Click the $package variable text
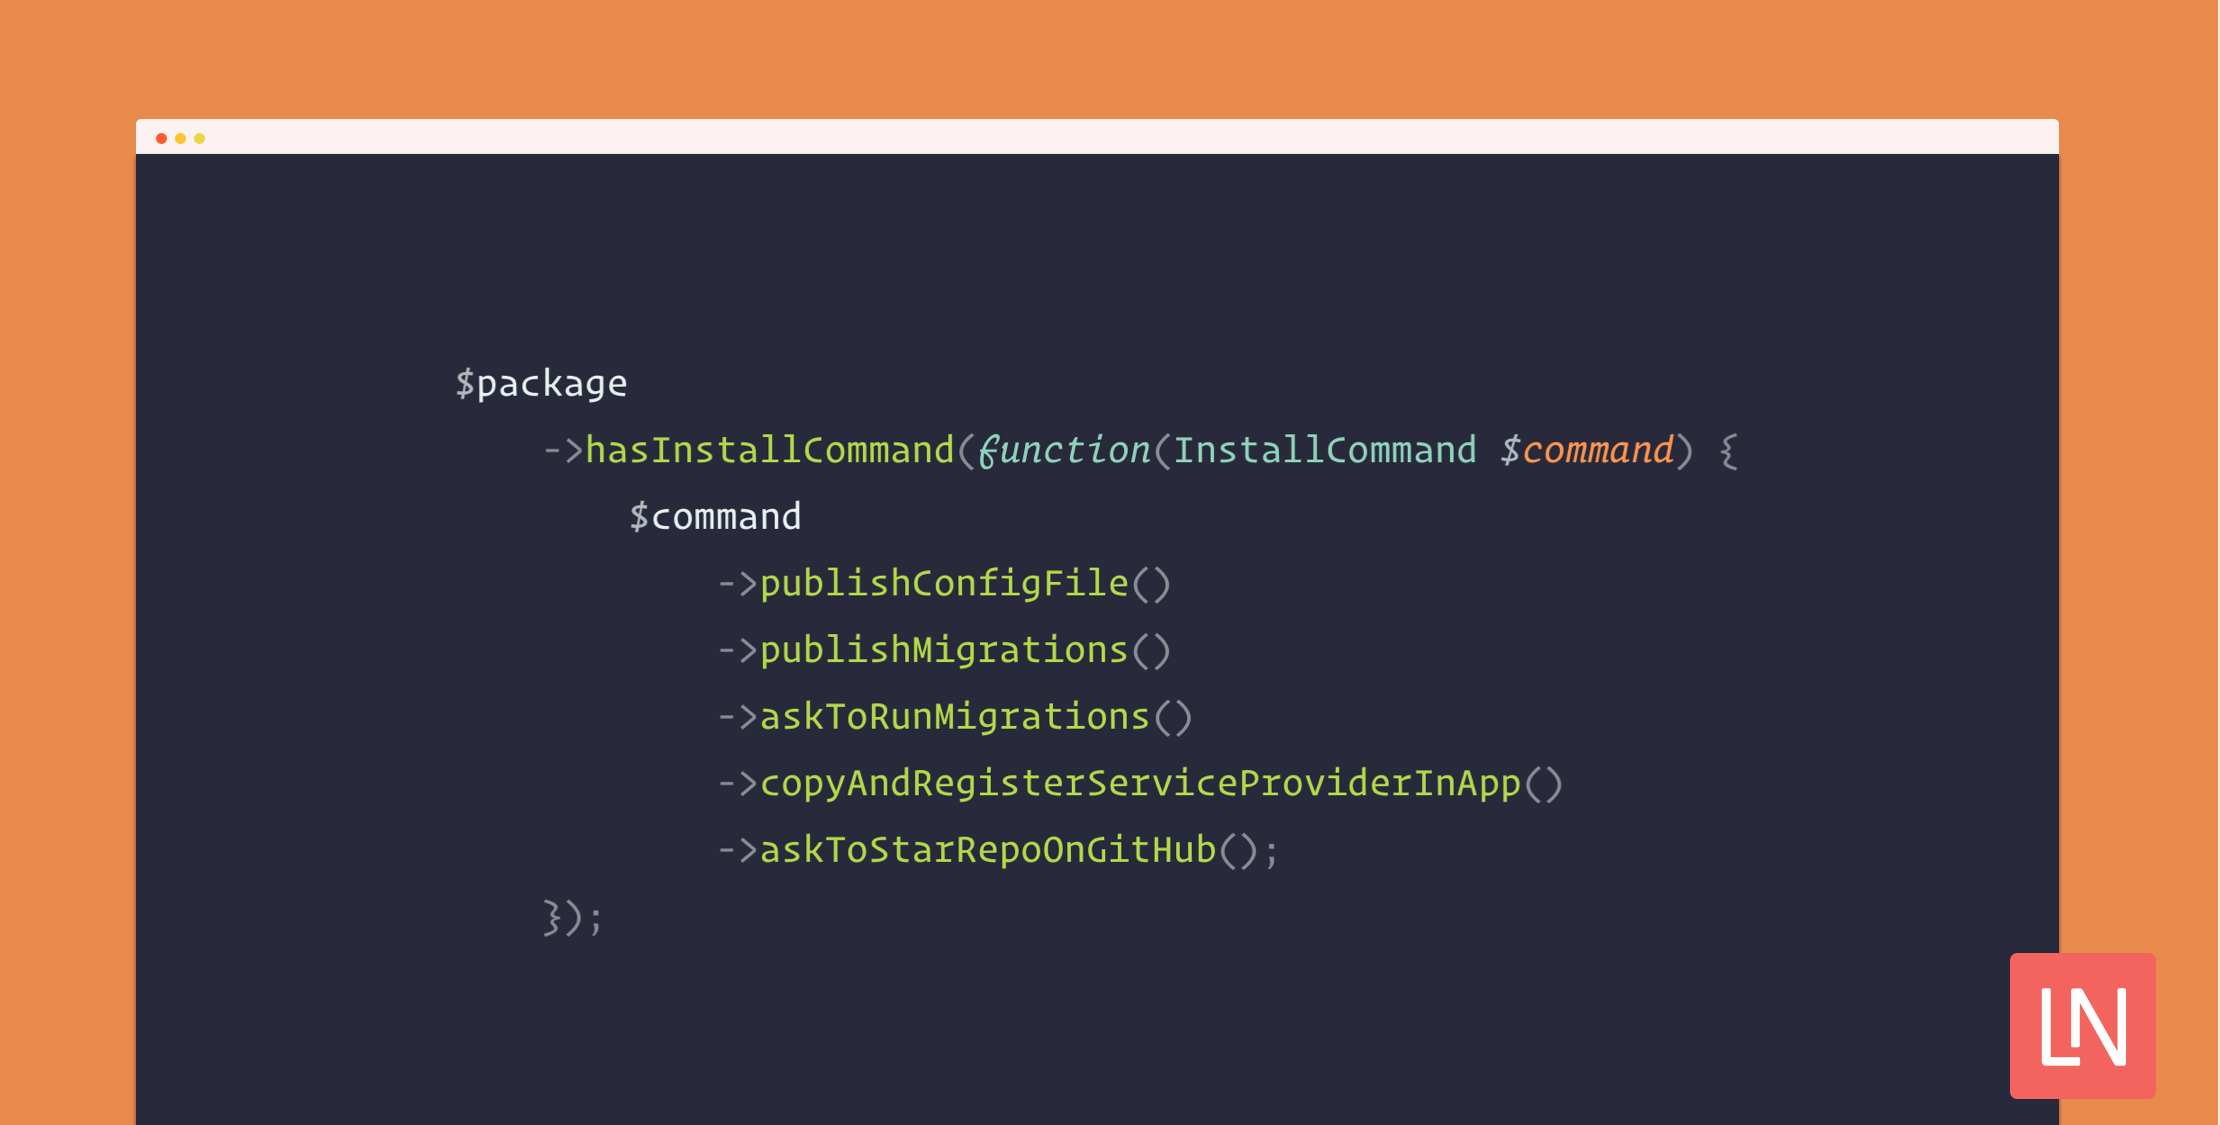2220x1125 pixels. (x=541, y=384)
